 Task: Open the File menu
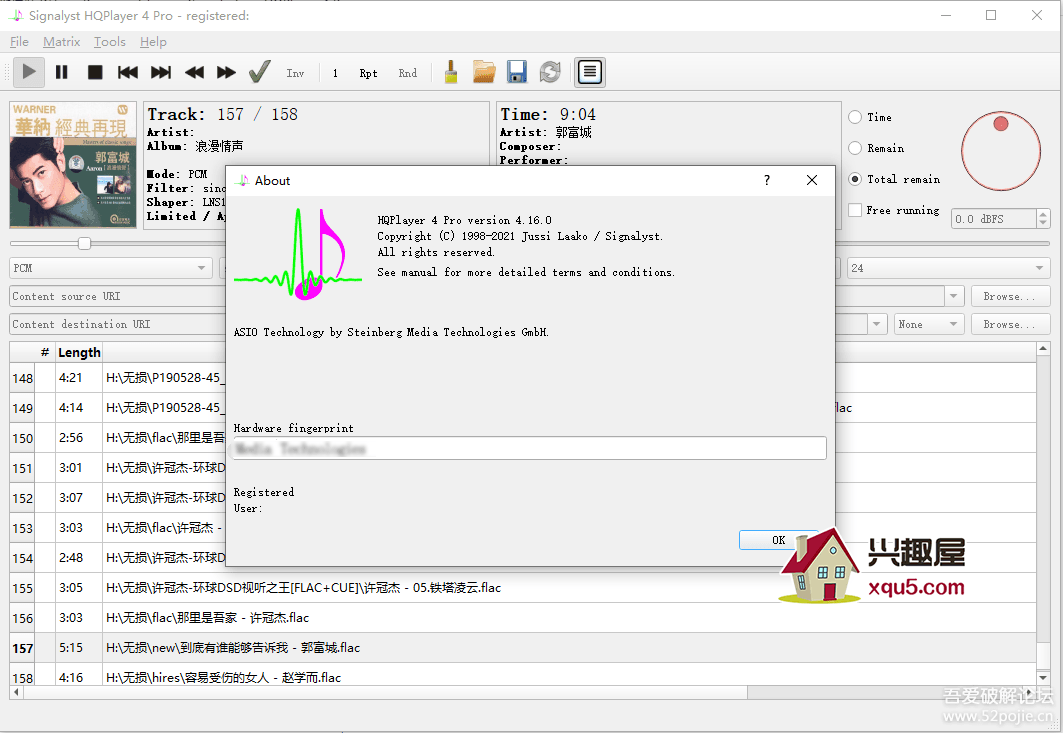[19, 42]
